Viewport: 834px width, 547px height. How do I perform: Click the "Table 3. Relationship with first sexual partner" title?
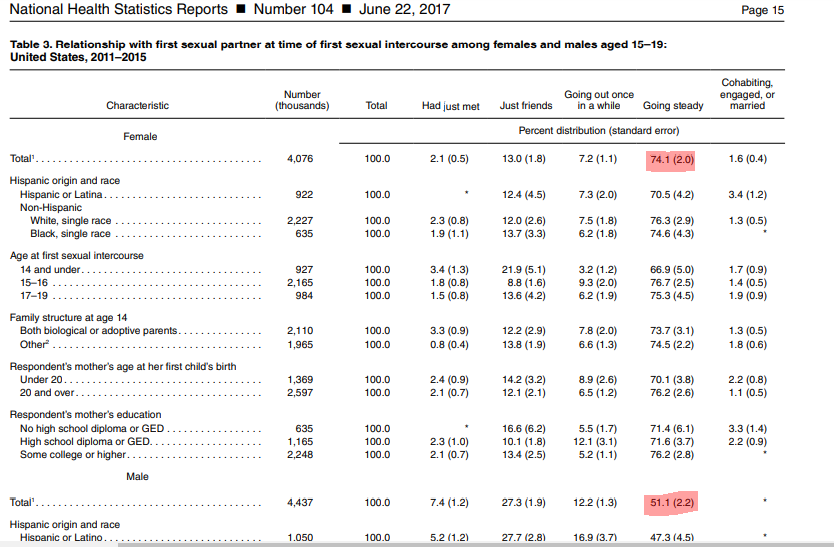point(338,51)
